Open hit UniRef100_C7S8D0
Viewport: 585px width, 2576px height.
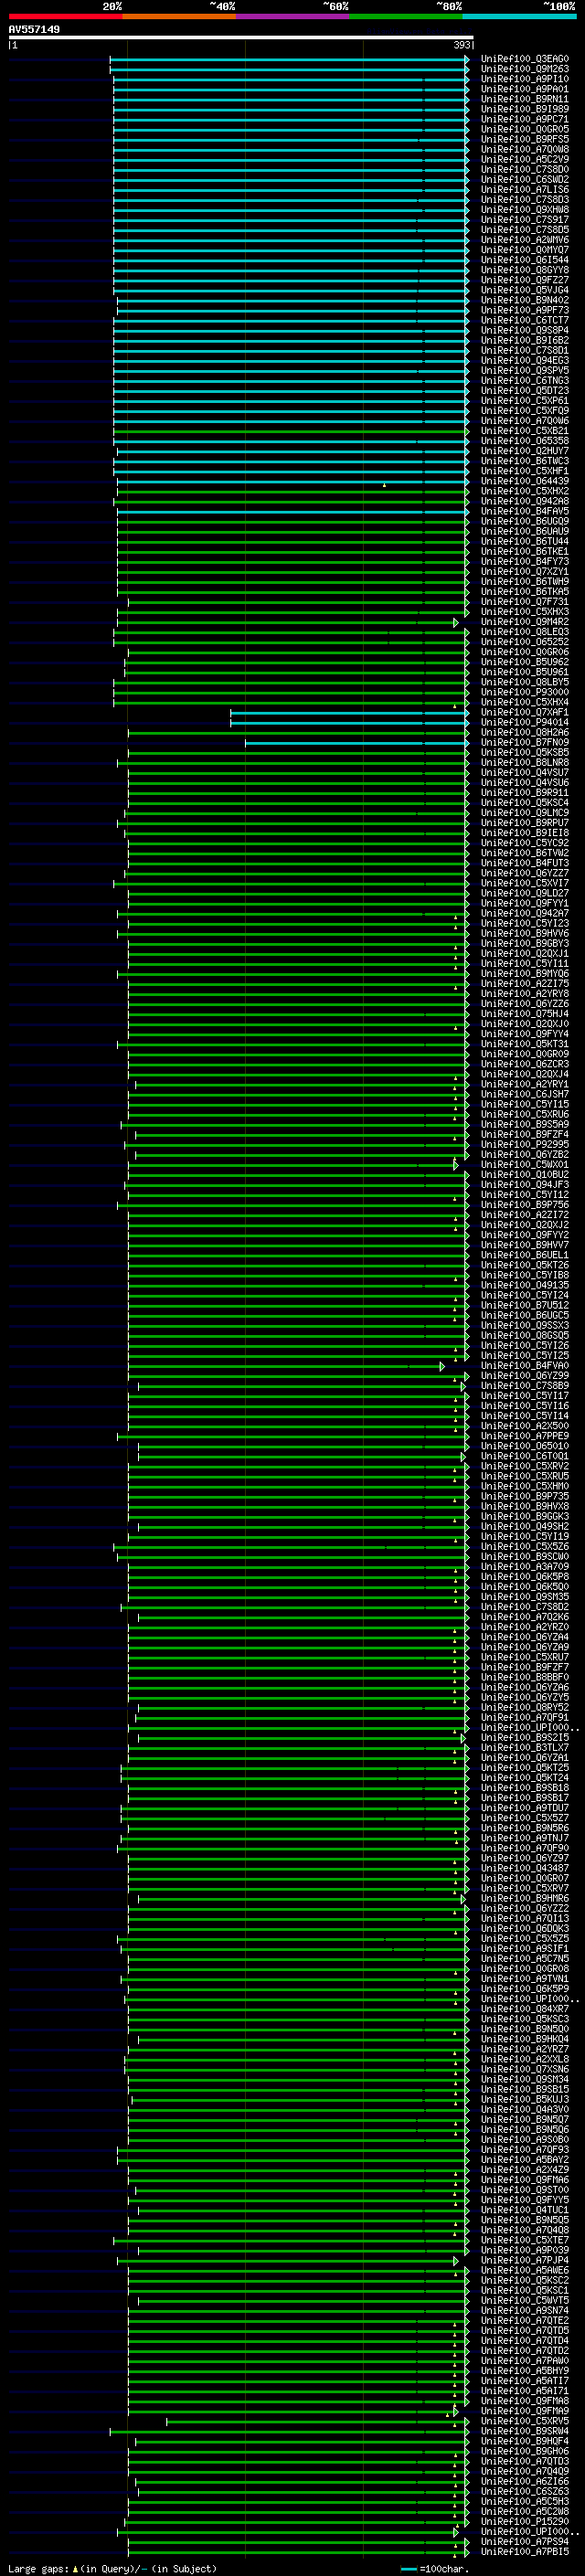pos(525,170)
